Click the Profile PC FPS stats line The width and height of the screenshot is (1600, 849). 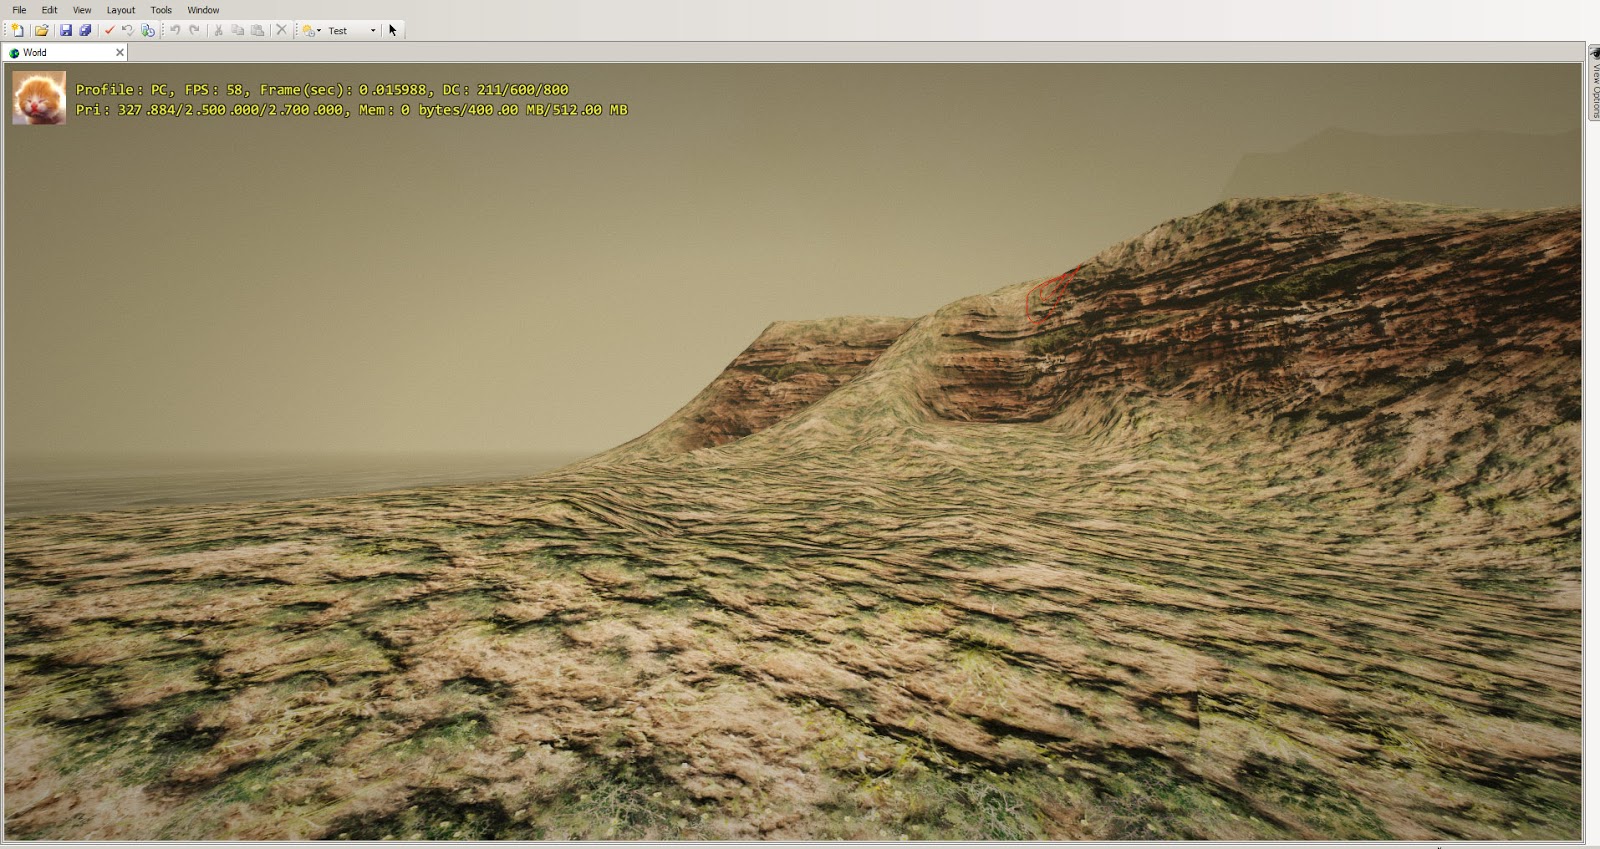click(322, 90)
